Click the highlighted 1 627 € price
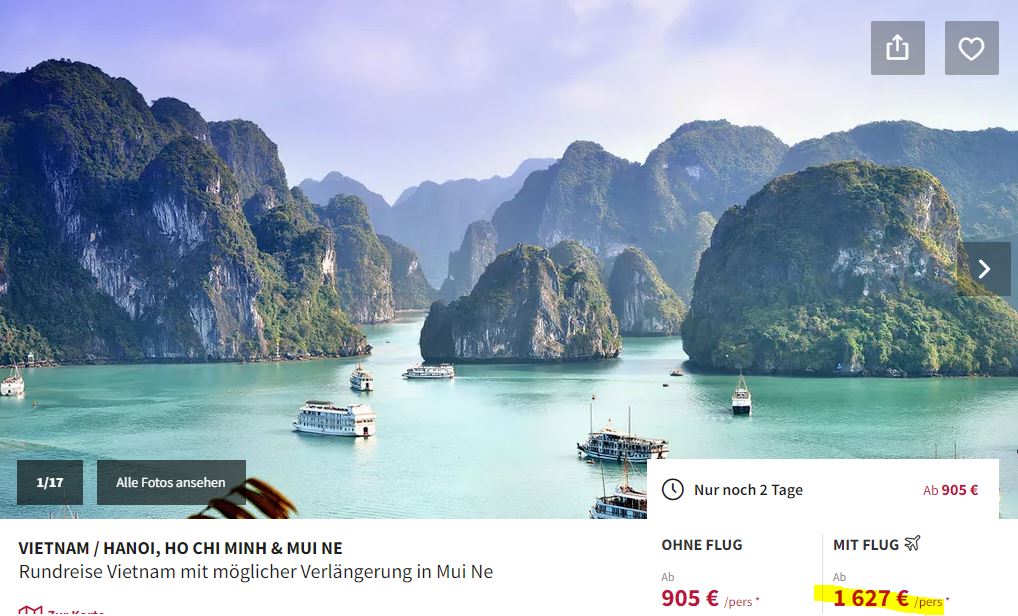1018x616 pixels. click(871, 598)
